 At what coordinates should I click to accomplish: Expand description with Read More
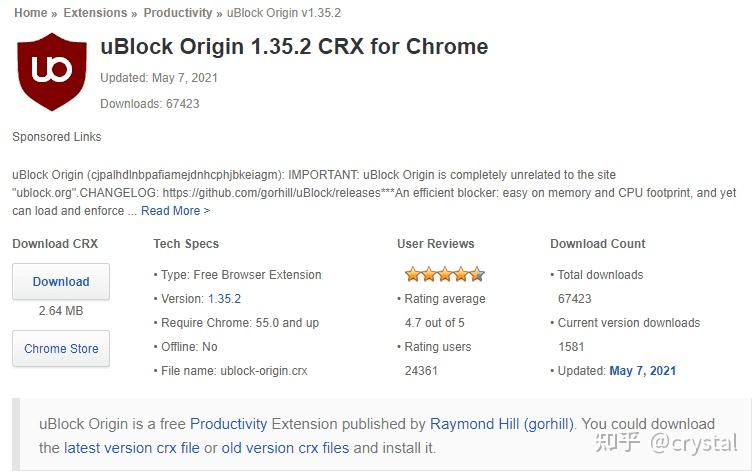click(175, 211)
